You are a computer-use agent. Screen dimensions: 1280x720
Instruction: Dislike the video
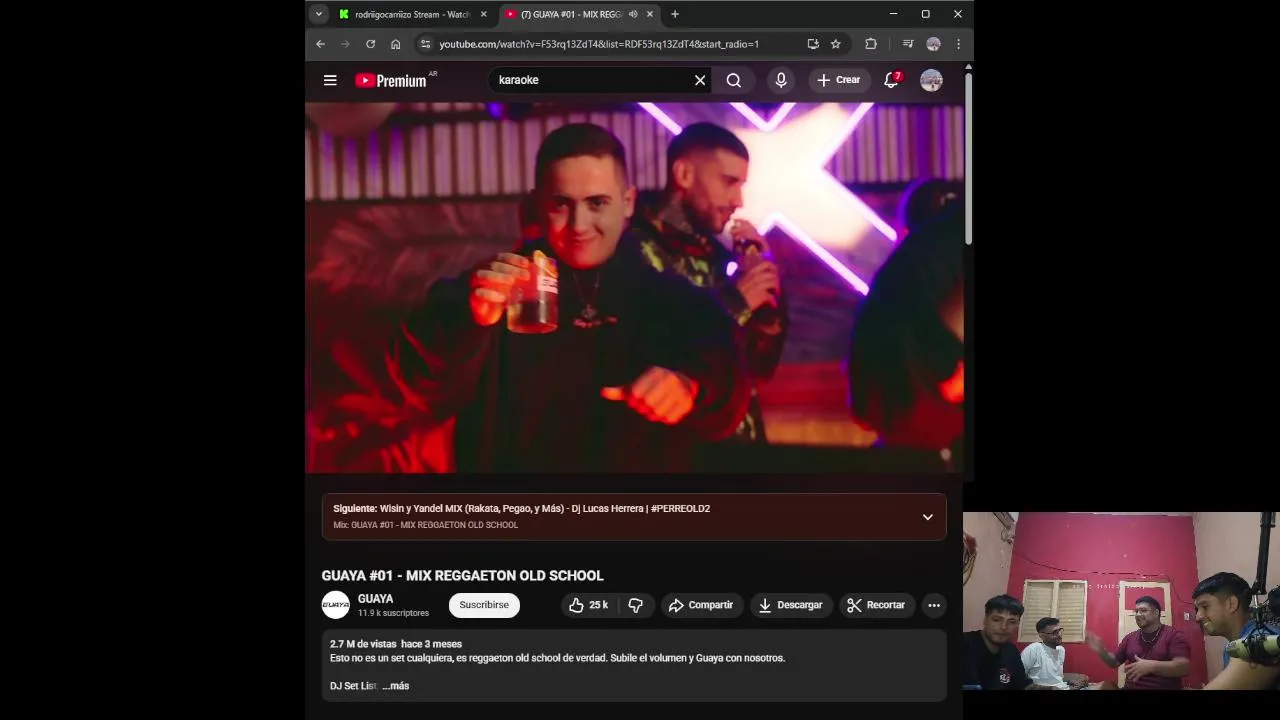pyautogui.click(x=635, y=605)
